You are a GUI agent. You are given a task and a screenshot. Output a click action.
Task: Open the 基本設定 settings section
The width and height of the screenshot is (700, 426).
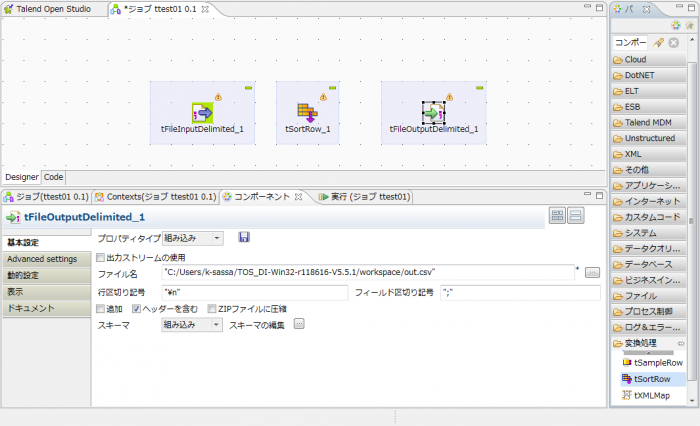[x=46, y=242]
